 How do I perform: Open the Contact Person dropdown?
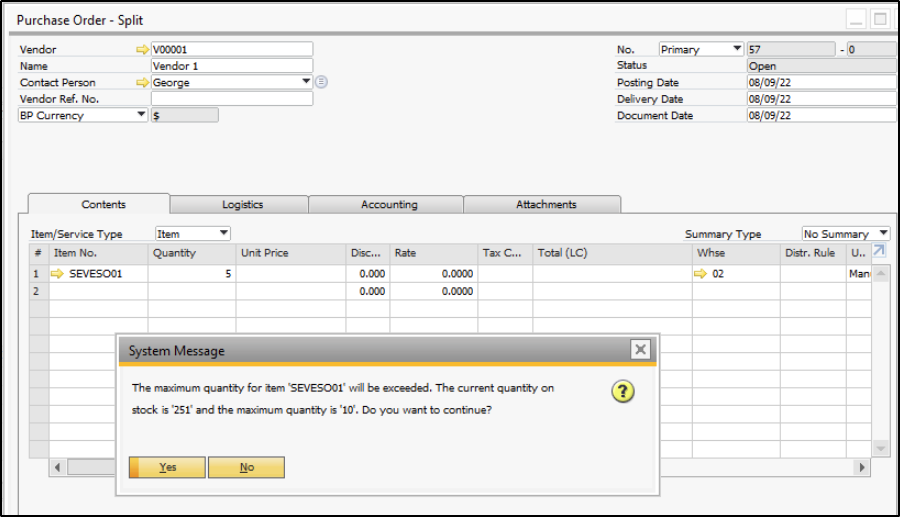[x=306, y=82]
